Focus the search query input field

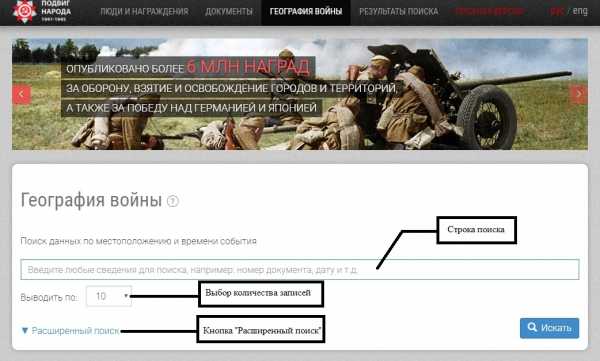click(x=300, y=270)
